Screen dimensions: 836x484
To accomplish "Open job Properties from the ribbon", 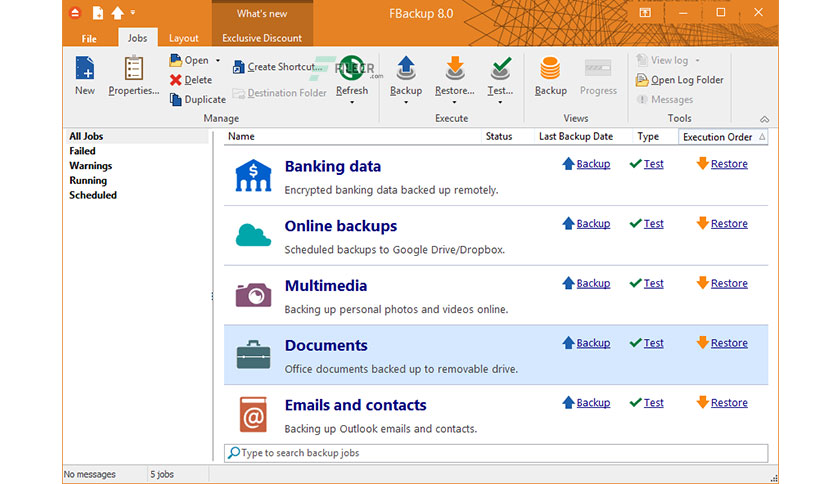I will pos(133,70).
